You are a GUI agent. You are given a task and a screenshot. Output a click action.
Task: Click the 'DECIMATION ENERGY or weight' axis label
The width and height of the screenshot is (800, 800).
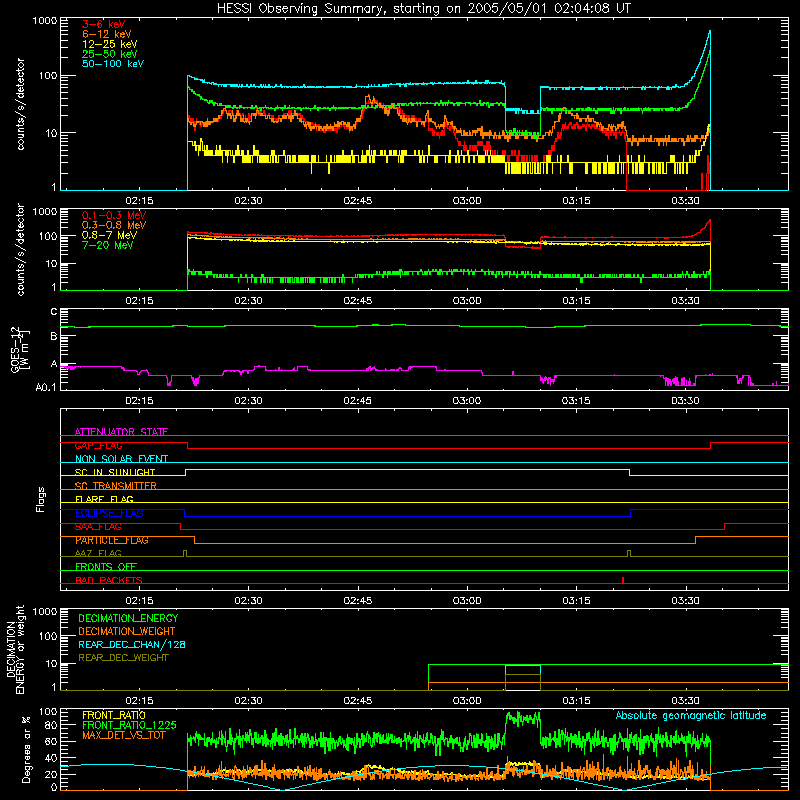[15, 649]
